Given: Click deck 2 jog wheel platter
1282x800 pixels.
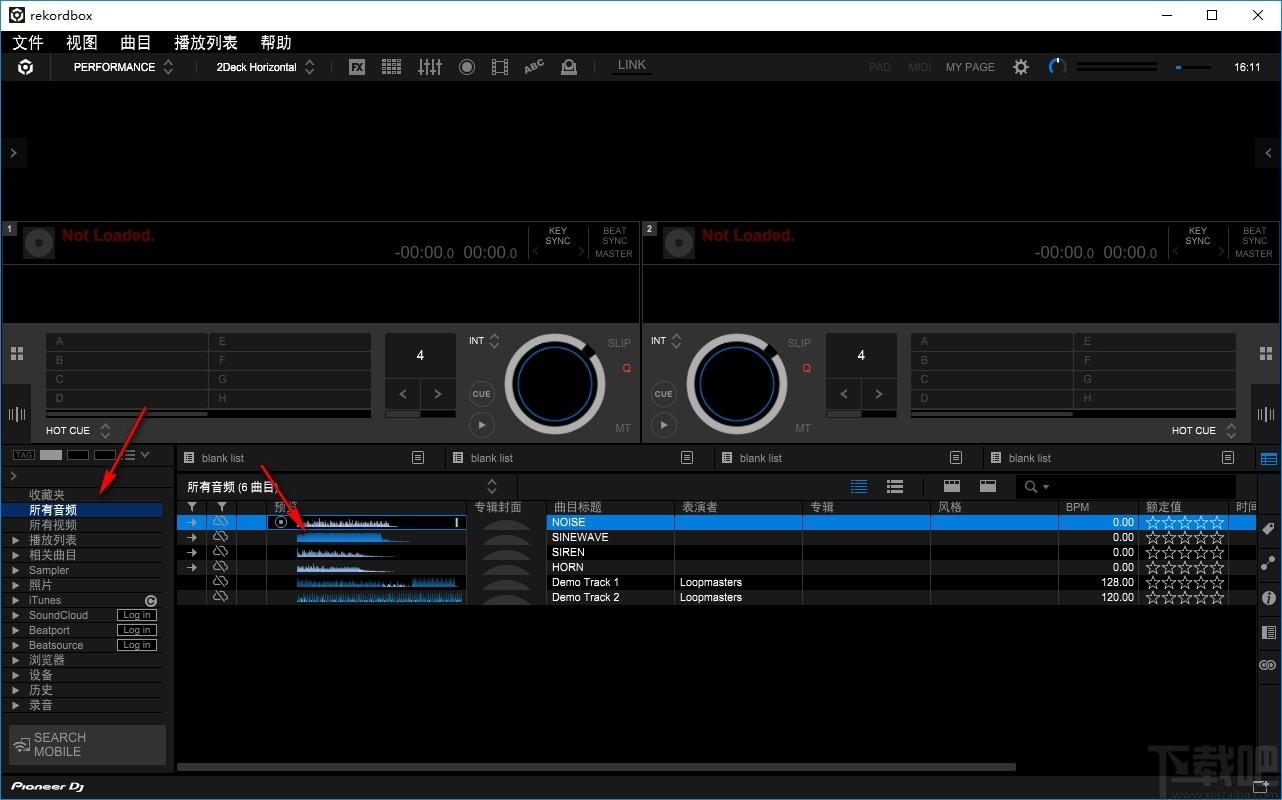Looking at the screenshot, I should click(736, 383).
